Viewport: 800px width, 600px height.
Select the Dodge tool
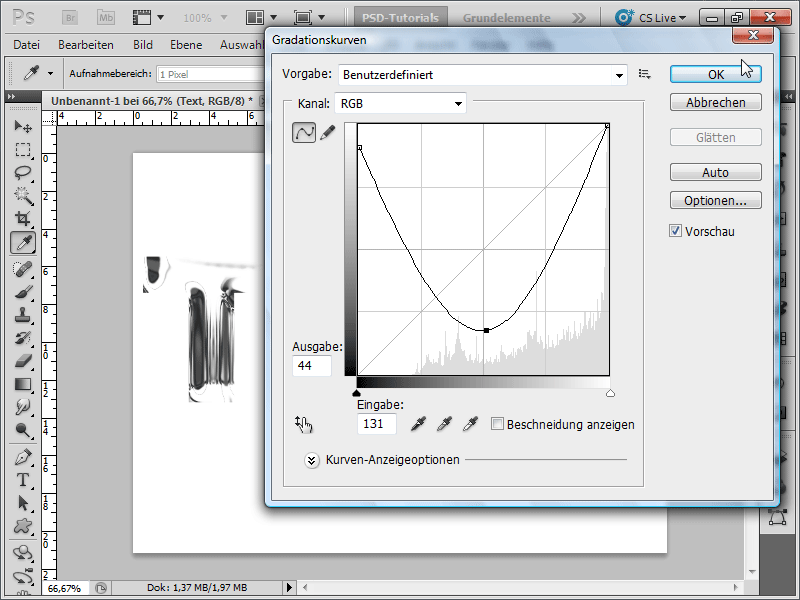23,430
